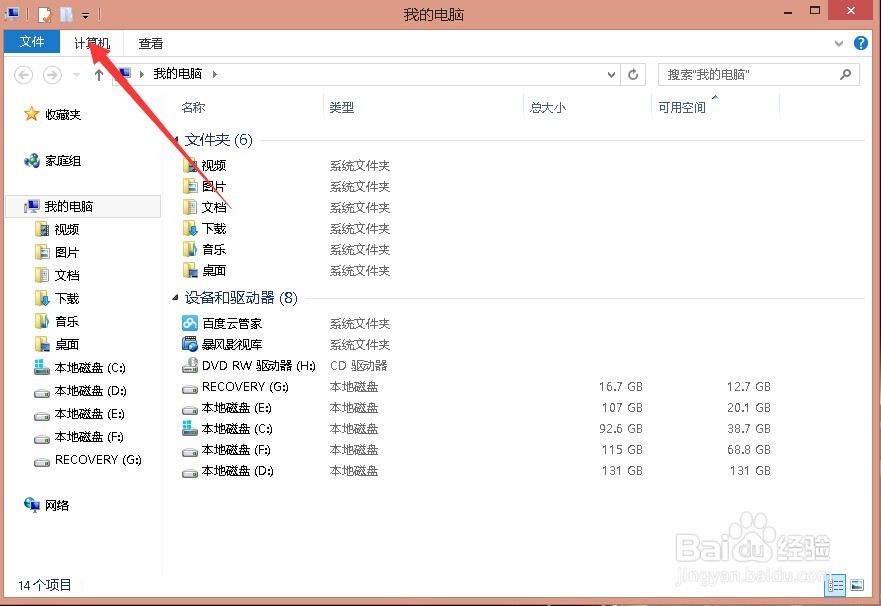
Task: Switch to Details view in the status bar
Action: click(x=836, y=585)
